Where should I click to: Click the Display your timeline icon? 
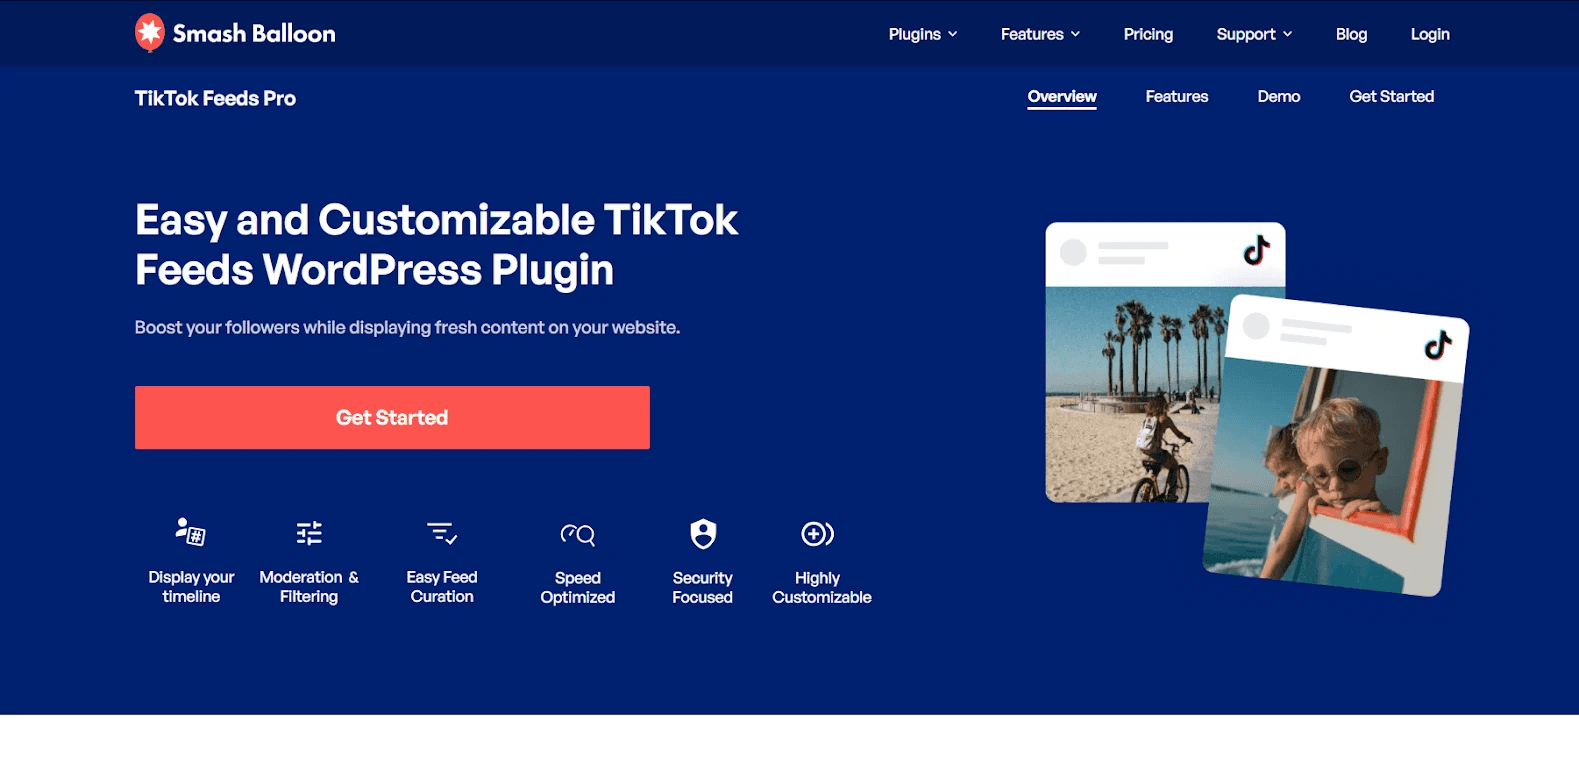click(x=190, y=531)
